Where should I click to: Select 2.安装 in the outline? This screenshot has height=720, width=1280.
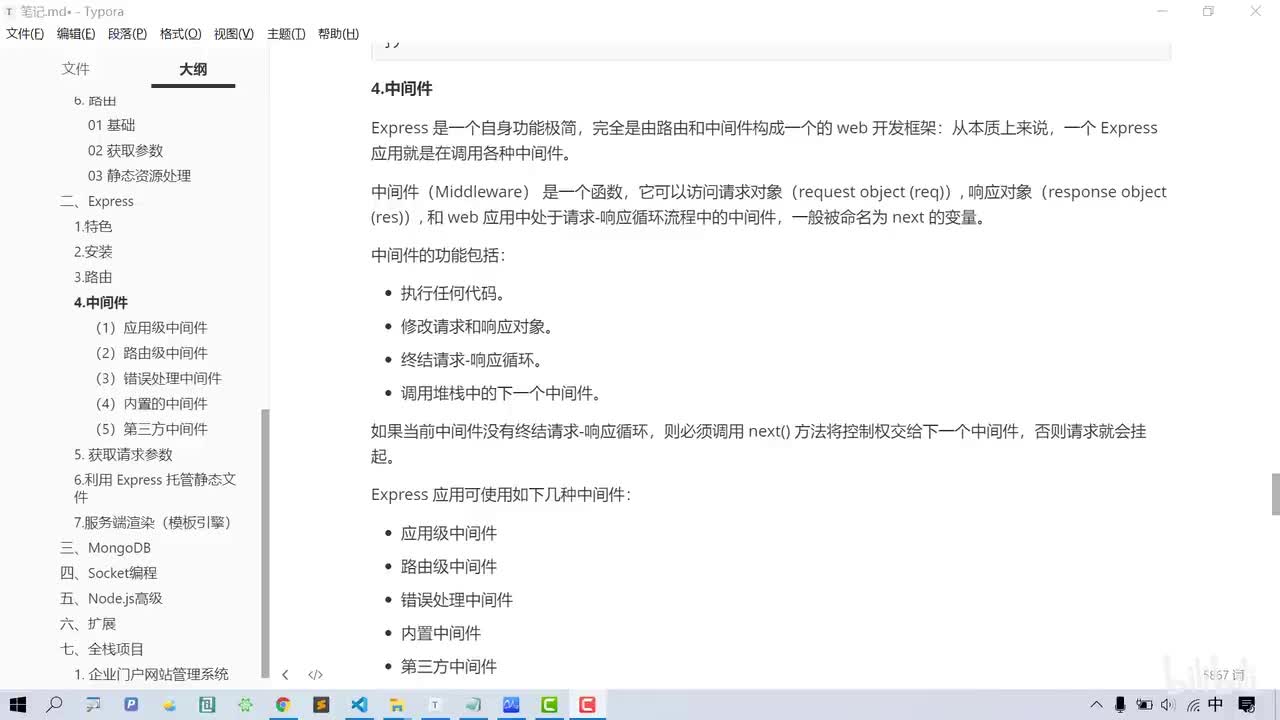coord(93,252)
